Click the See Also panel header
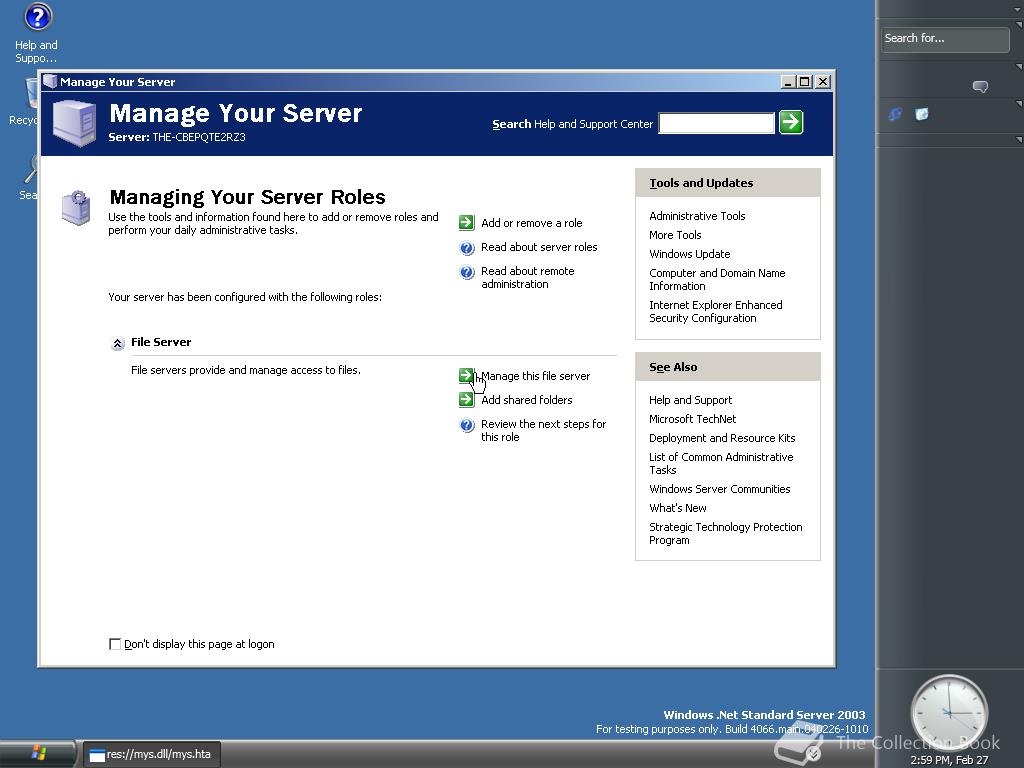The width and height of the screenshot is (1024, 768). pos(728,367)
